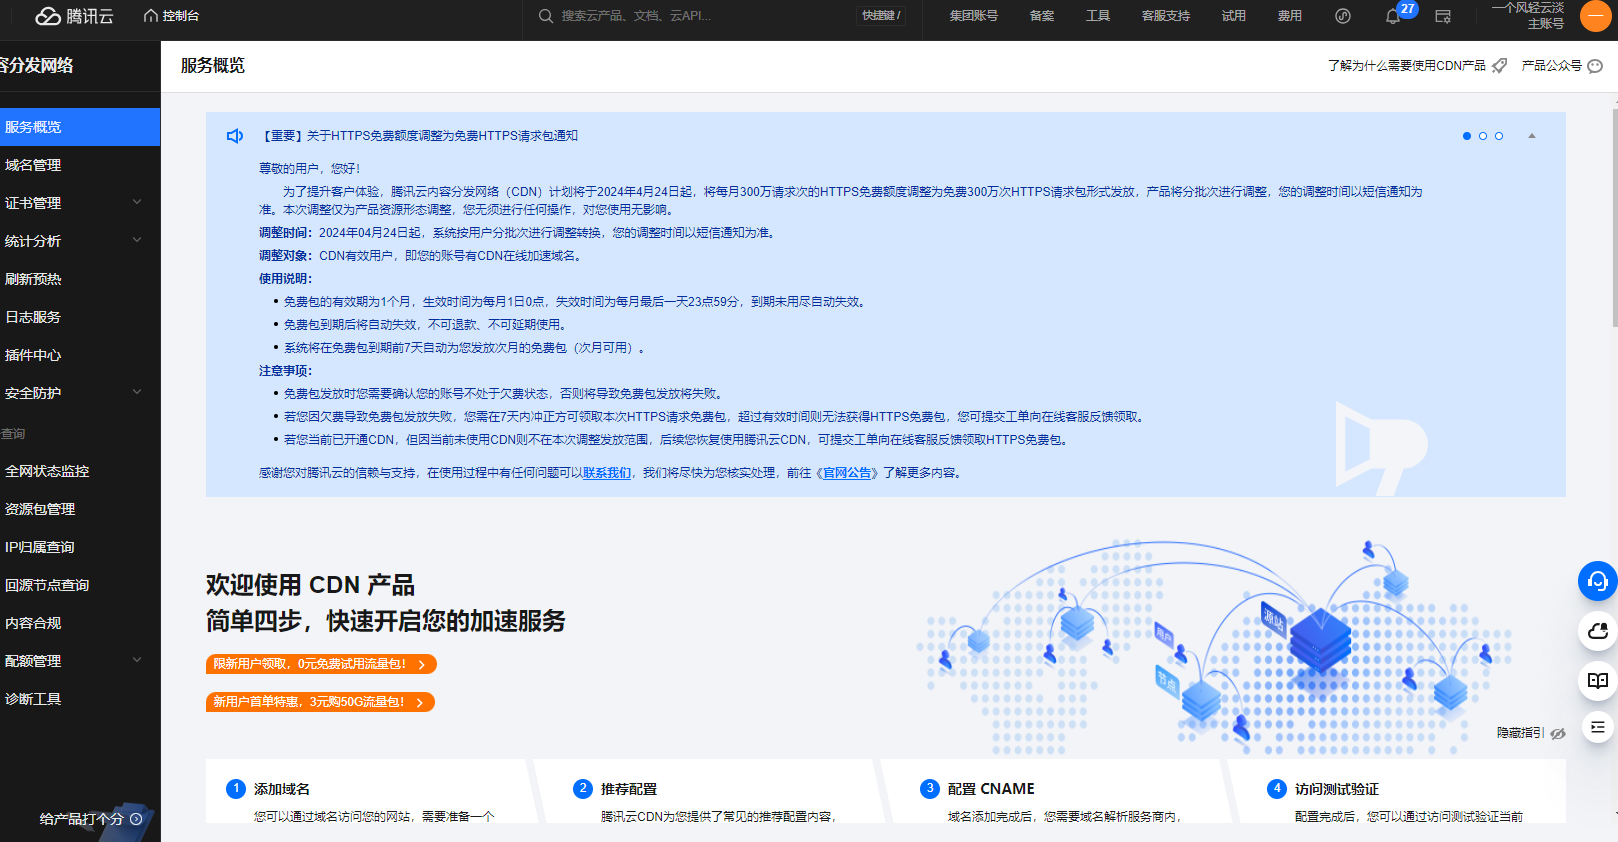
Task: Click the rocket icon next to CDN intro
Action: pyautogui.click(x=1499, y=66)
